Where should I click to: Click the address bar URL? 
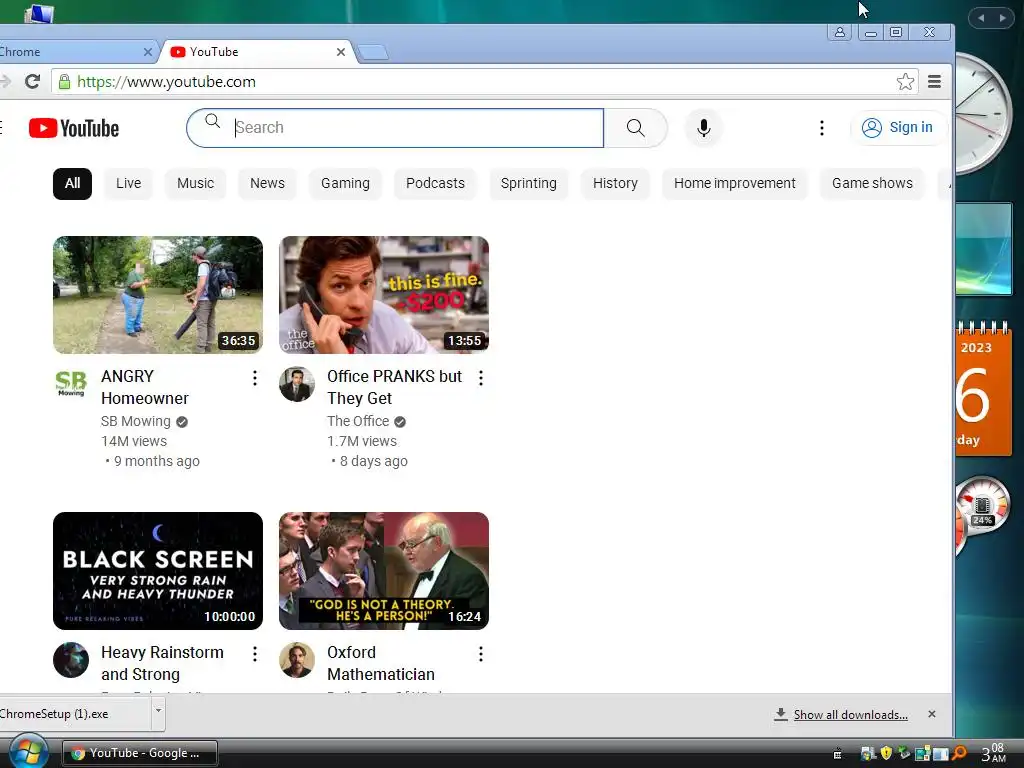[167, 82]
